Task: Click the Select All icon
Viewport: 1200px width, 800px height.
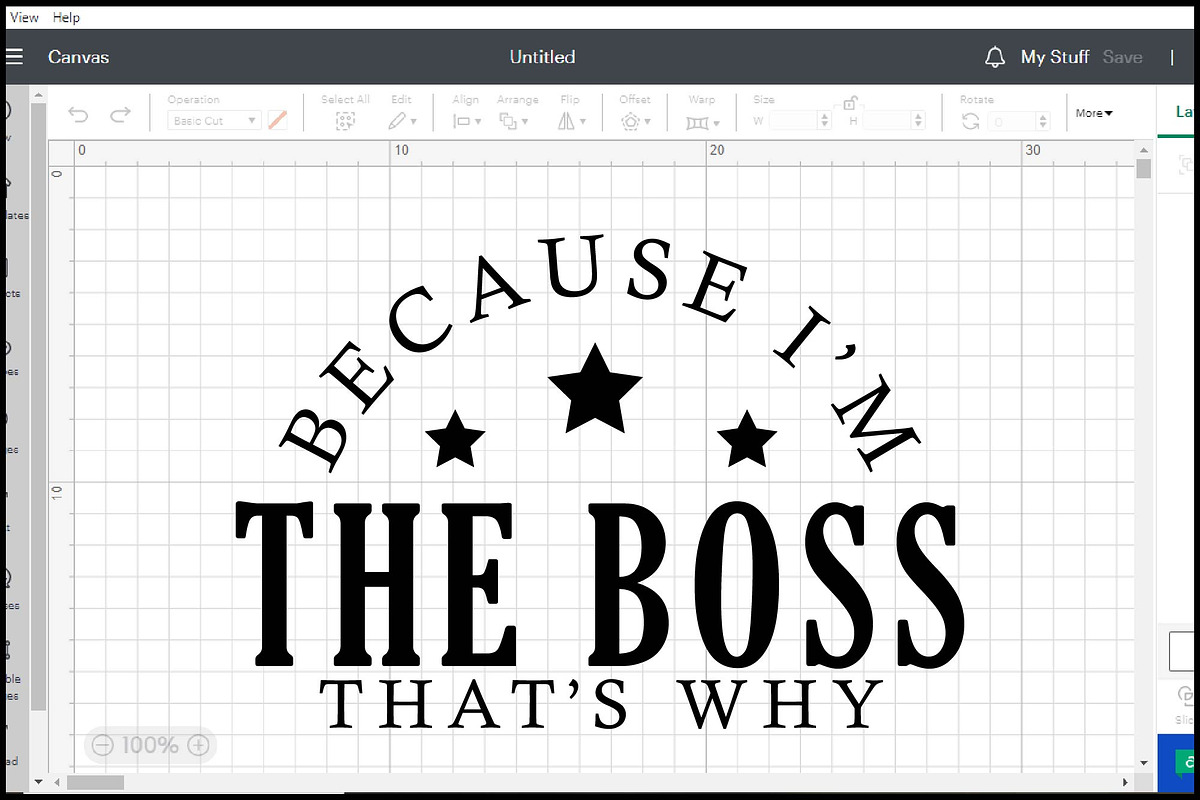Action: click(345, 121)
